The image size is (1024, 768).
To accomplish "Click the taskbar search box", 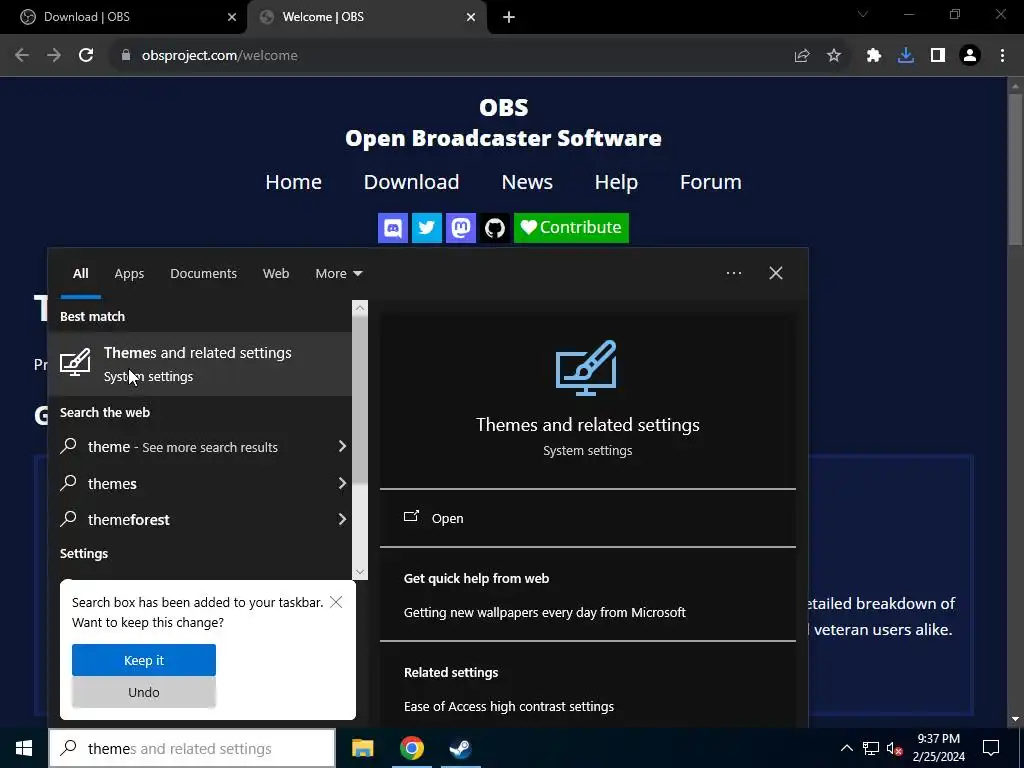I will (x=192, y=748).
